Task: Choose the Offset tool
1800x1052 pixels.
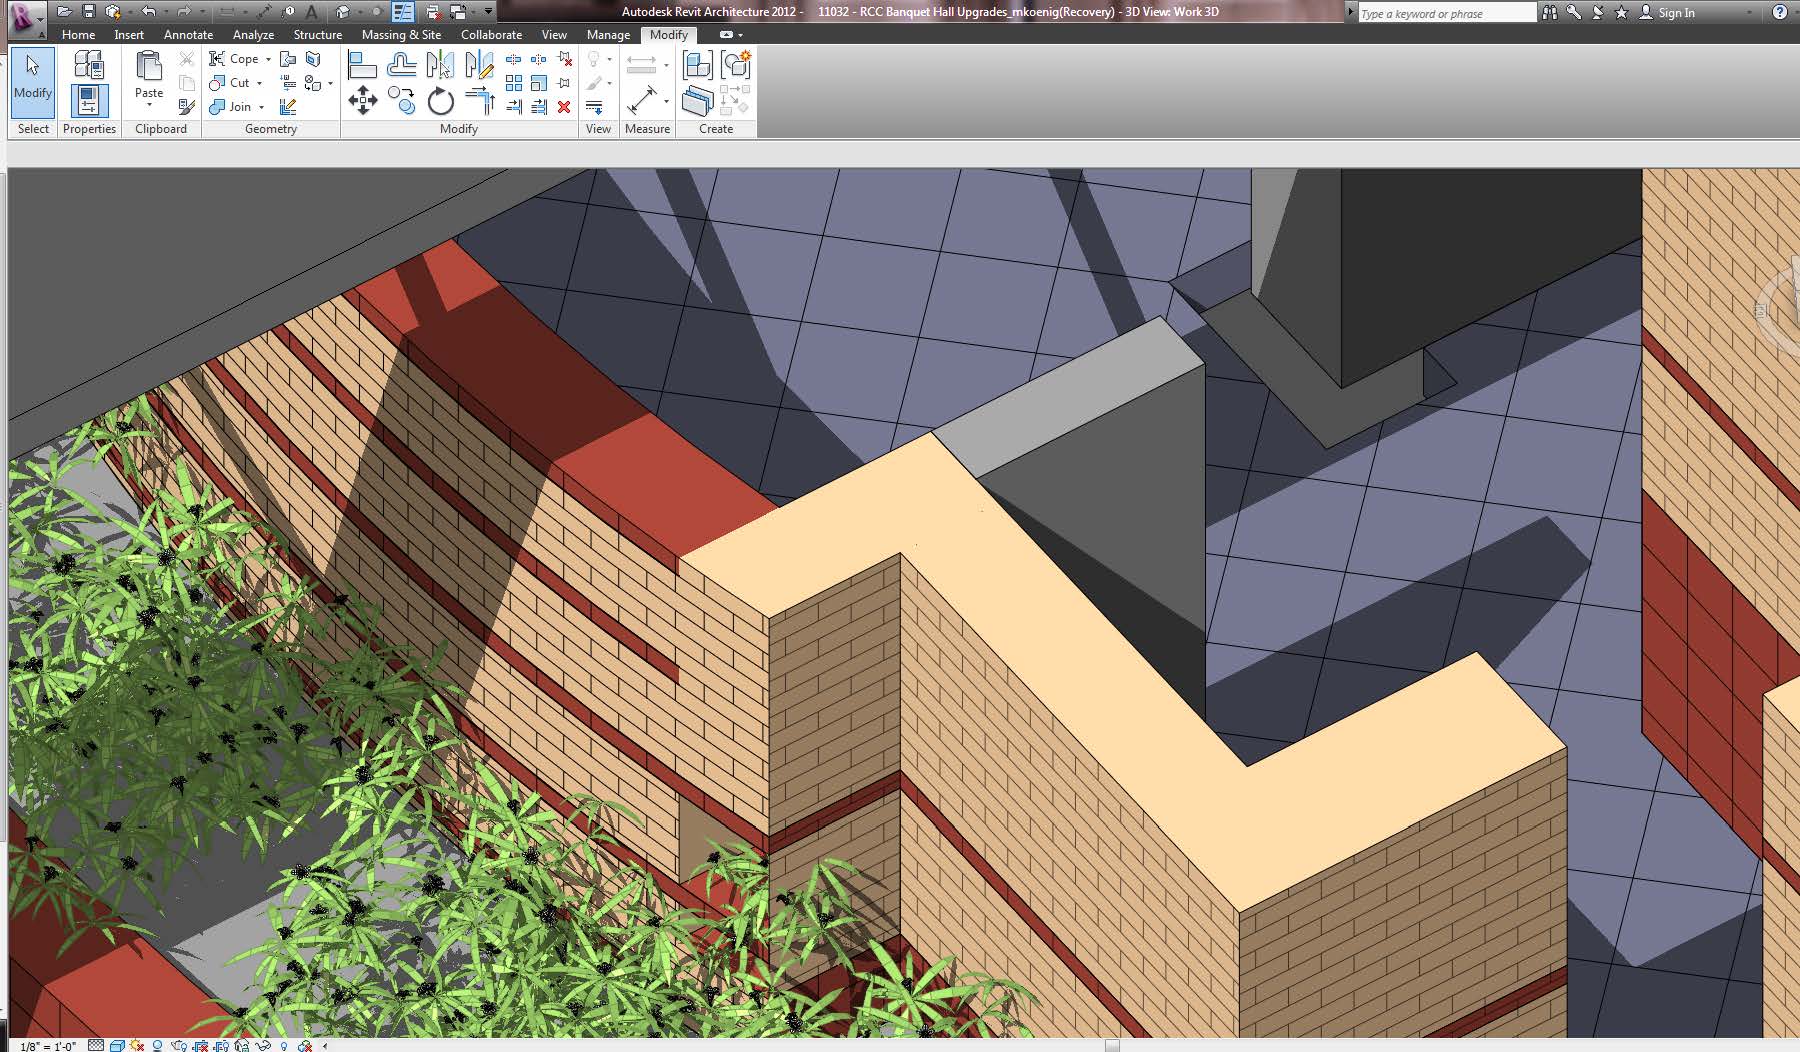Action: click(402, 66)
